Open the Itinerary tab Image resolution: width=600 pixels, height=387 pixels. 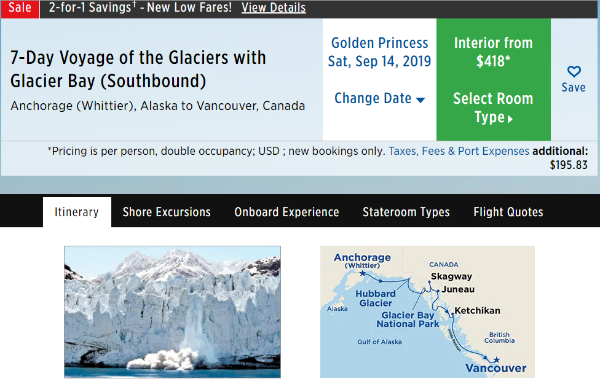click(x=77, y=212)
